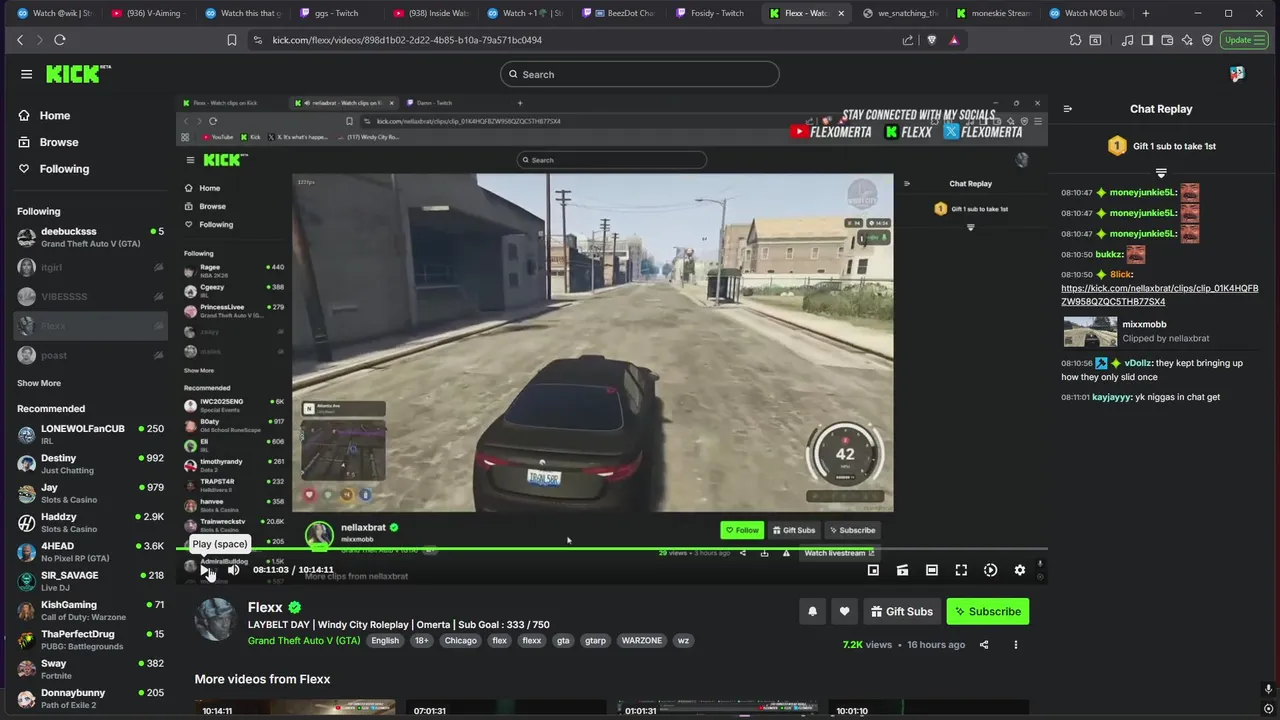The image size is (1280, 720).
Task: Switch to the moneskie Stream tab
Action: pyautogui.click(x=992, y=13)
